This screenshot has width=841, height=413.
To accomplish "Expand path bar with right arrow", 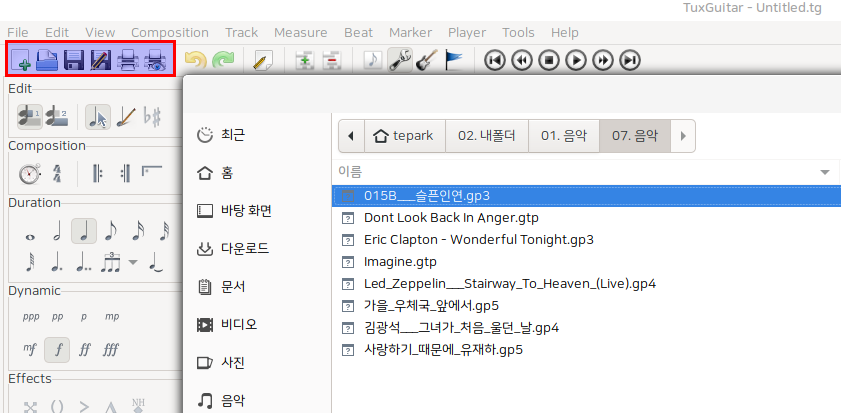I will pos(683,135).
